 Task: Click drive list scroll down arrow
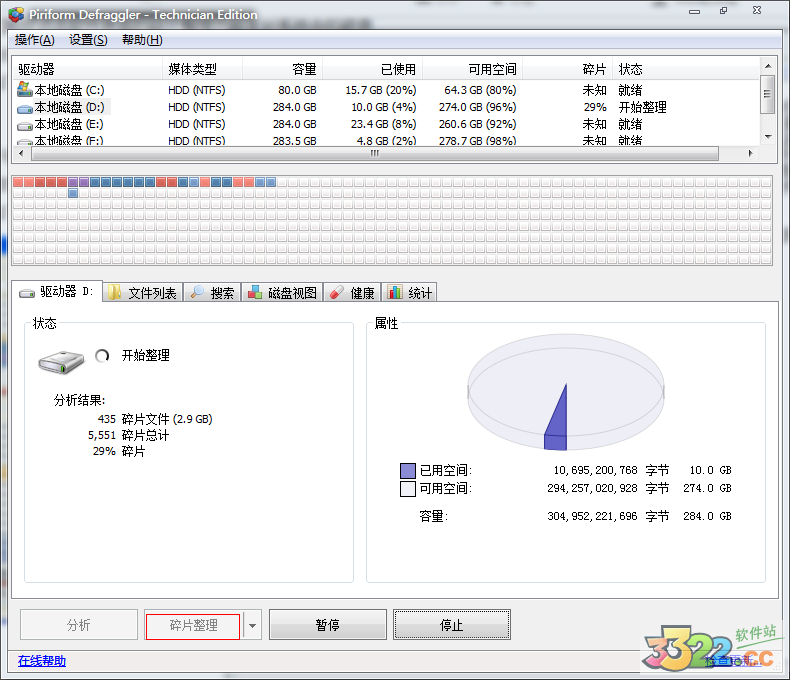pyautogui.click(x=768, y=137)
